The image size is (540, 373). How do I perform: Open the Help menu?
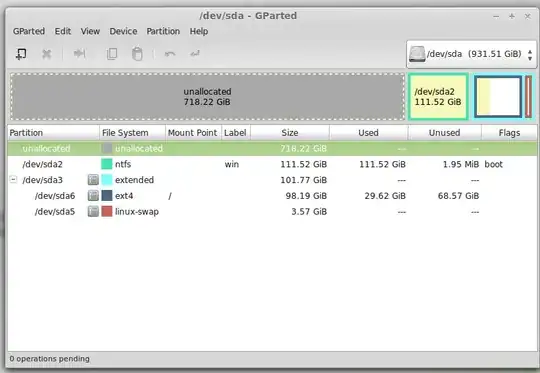click(199, 31)
